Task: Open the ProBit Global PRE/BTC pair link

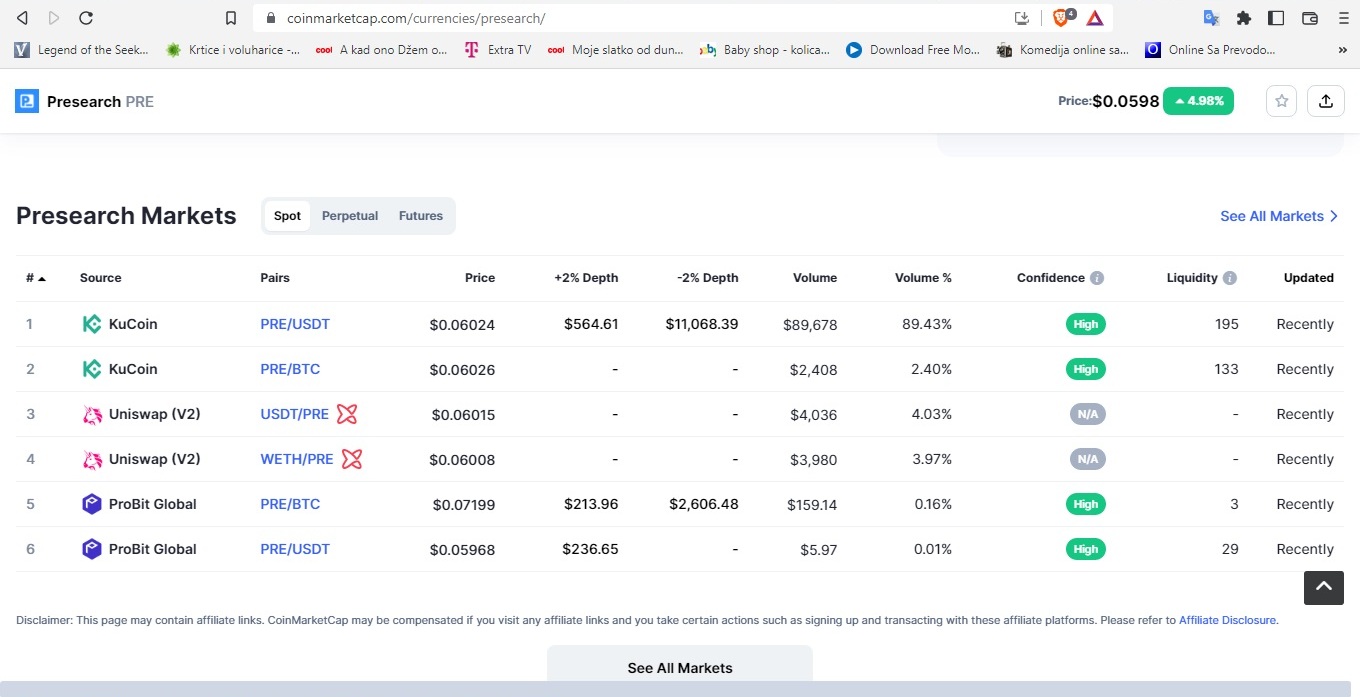Action: coord(290,504)
